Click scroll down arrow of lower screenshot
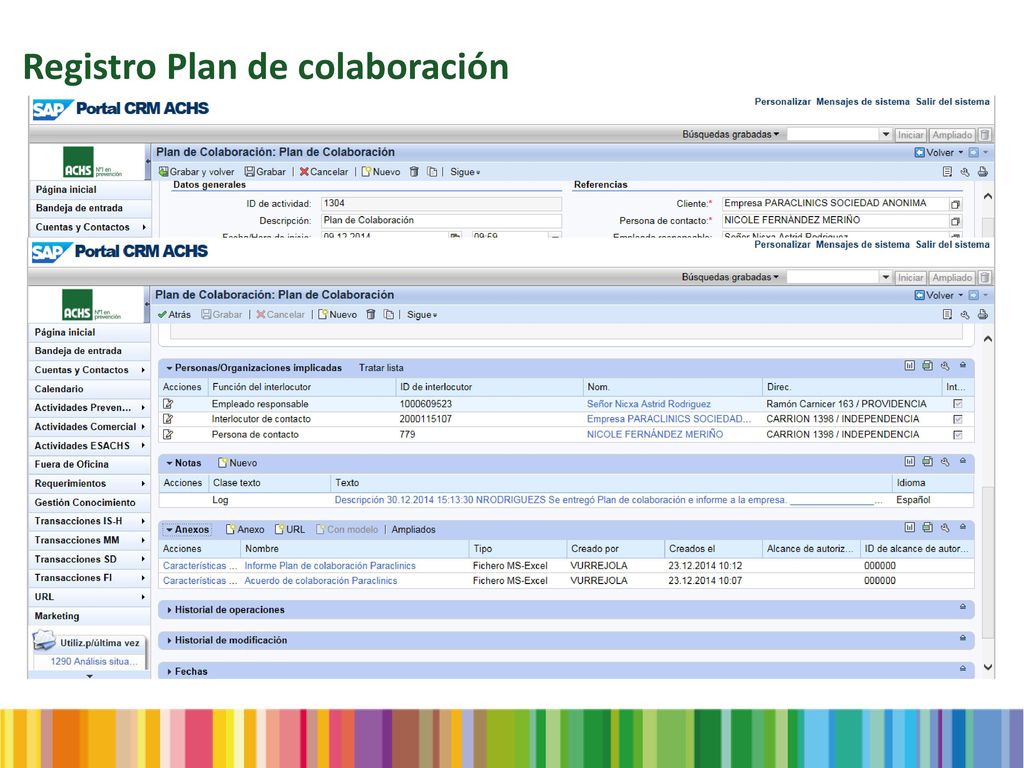Screen dimensions: 1024x768 [987, 667]
